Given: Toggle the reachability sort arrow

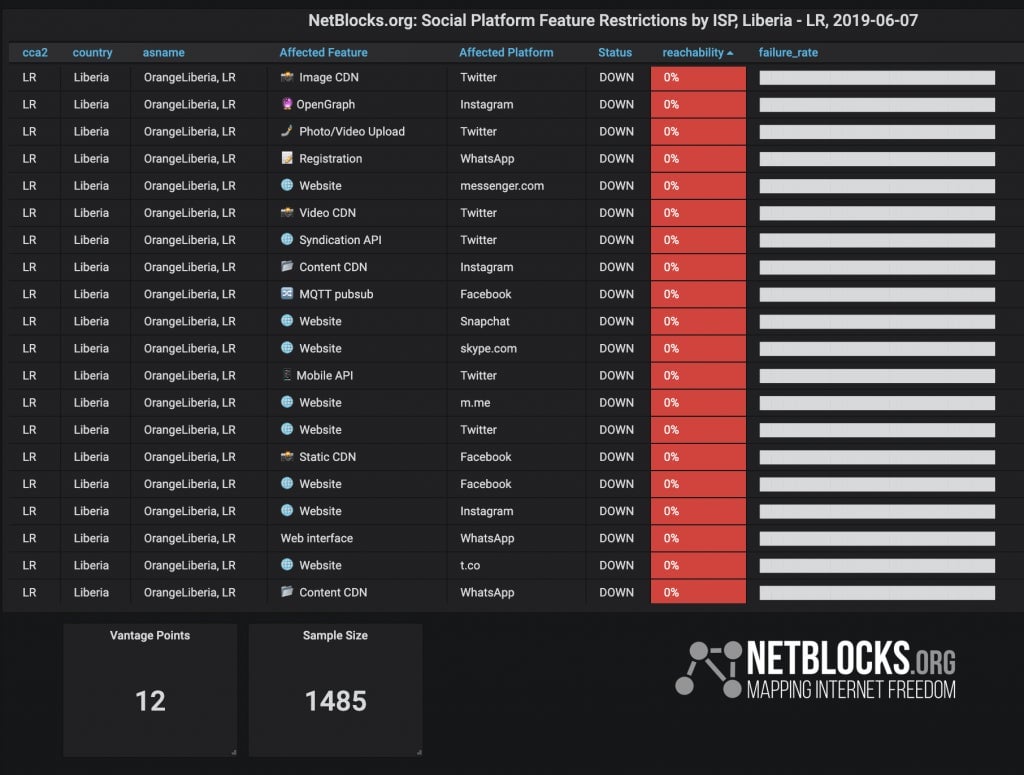Looking at the screenshot, I should click(730, 53).
